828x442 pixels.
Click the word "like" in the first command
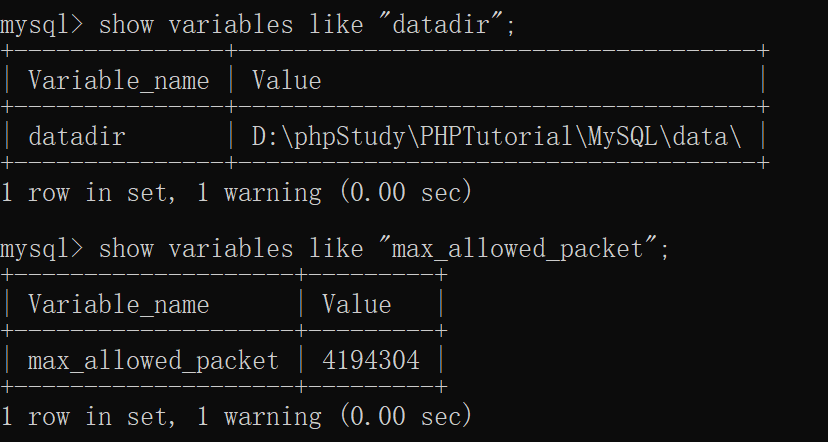(x=336, y=25)
